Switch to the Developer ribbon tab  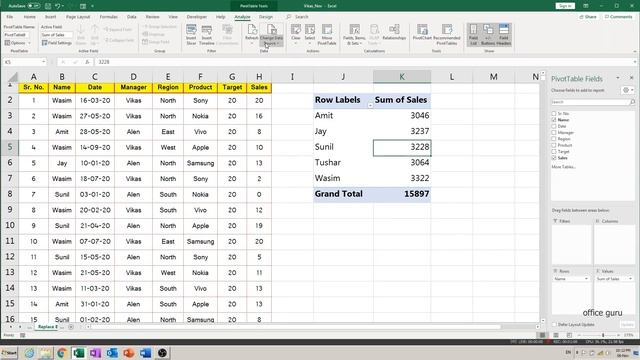pyautogui.click(x=197, y=17)
